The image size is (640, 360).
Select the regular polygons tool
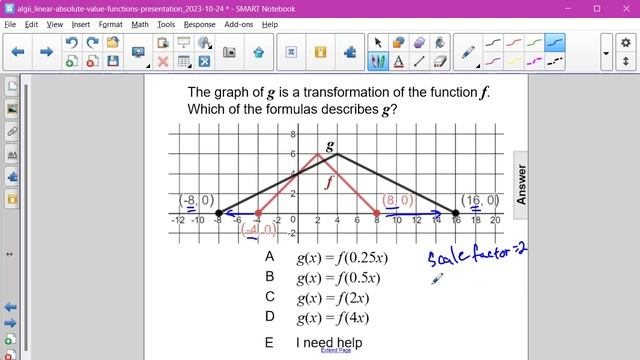tap(419, 42)
